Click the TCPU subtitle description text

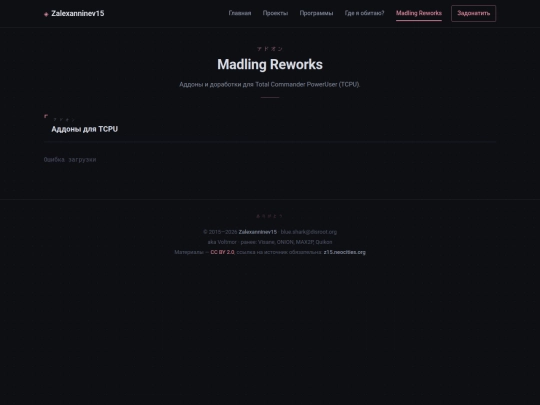pos(270,84)
